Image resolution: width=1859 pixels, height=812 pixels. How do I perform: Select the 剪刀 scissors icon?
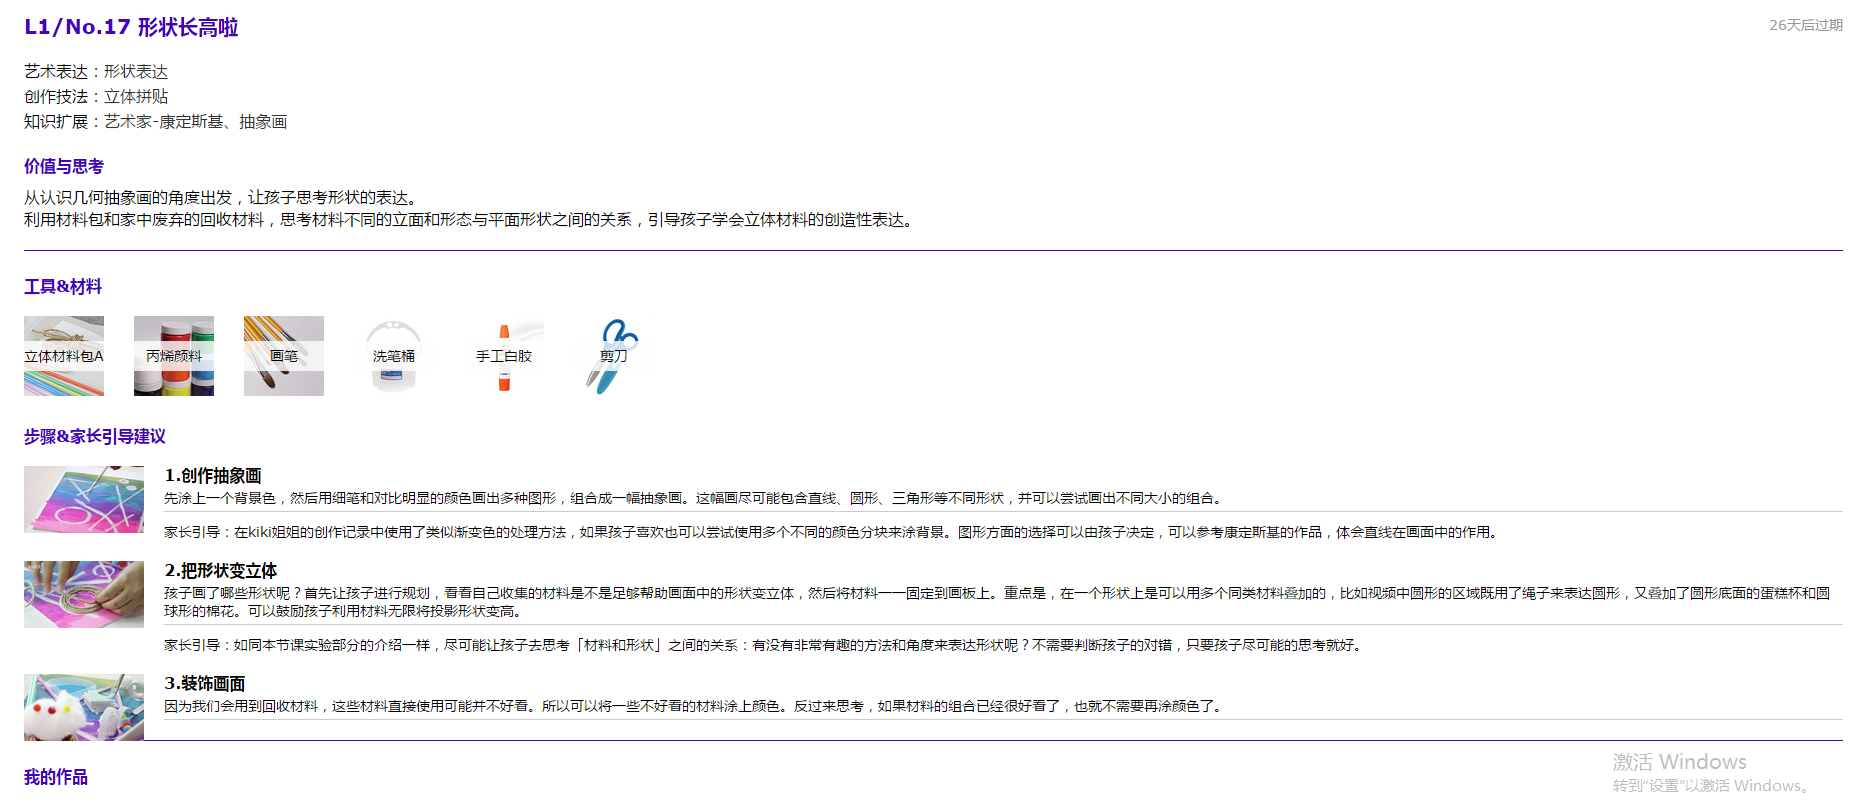(x=614, y=356)
